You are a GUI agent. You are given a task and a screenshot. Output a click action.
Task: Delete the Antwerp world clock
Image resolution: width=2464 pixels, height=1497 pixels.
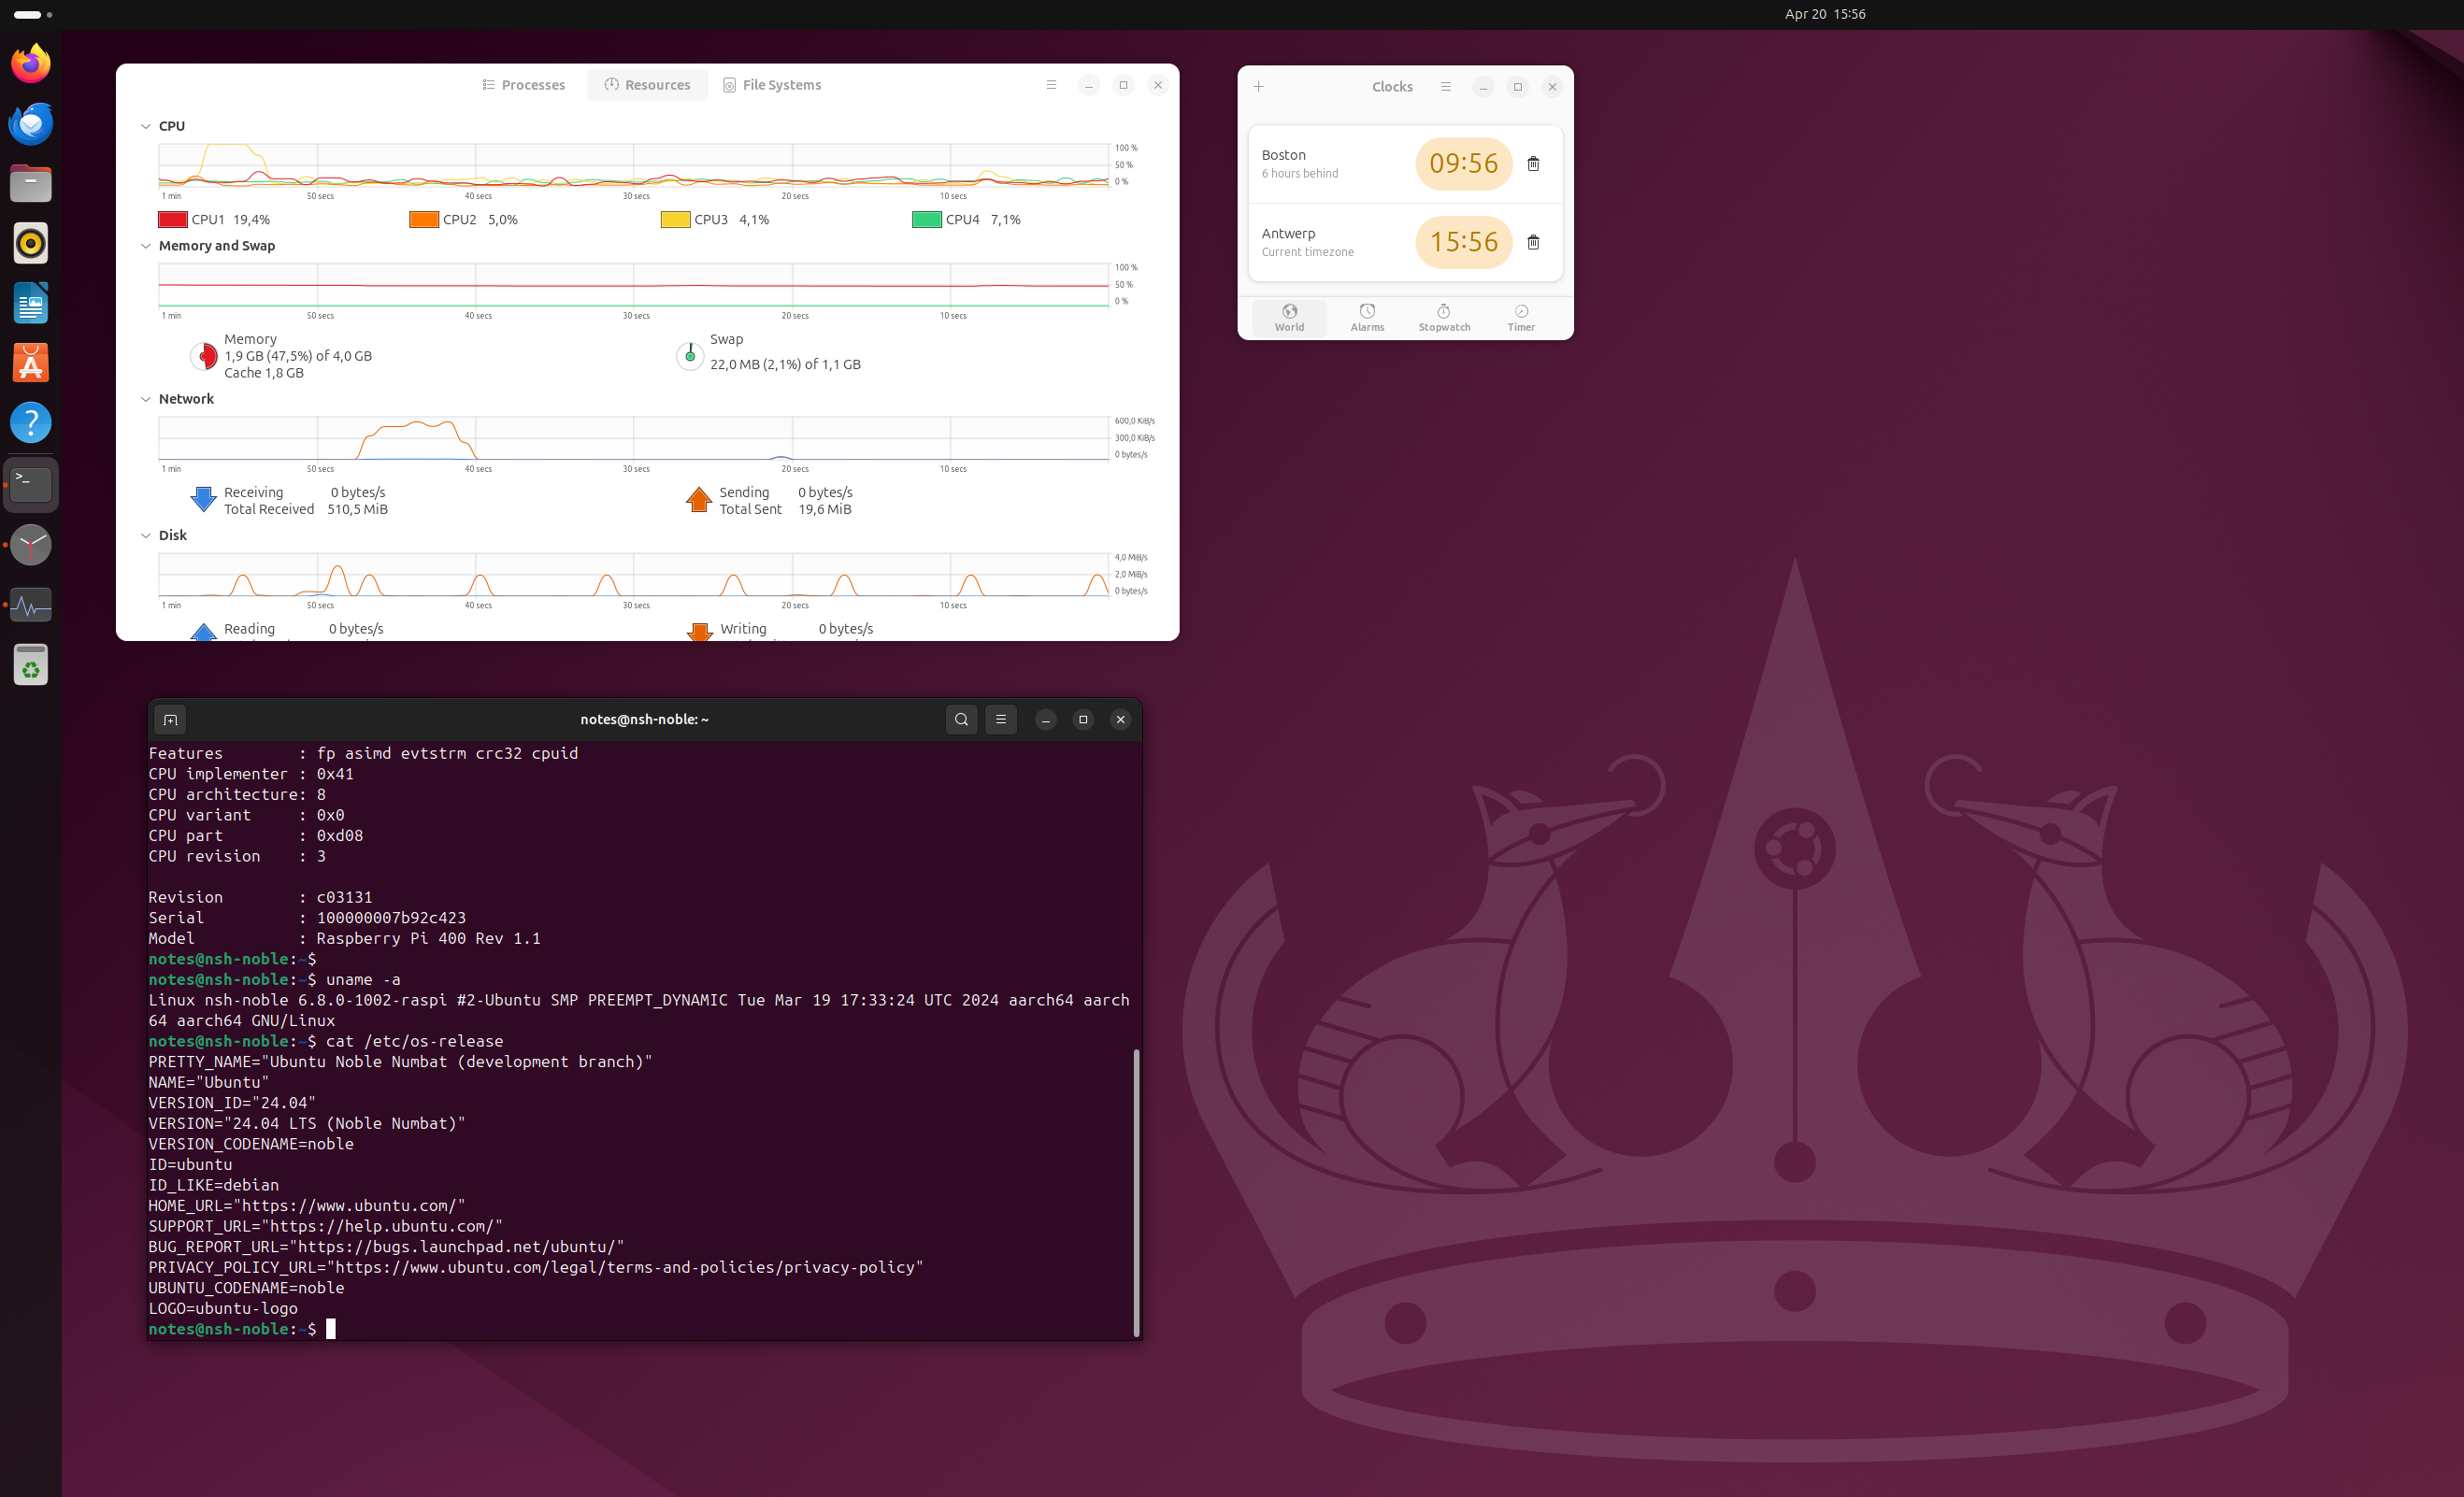point(1533,242)
